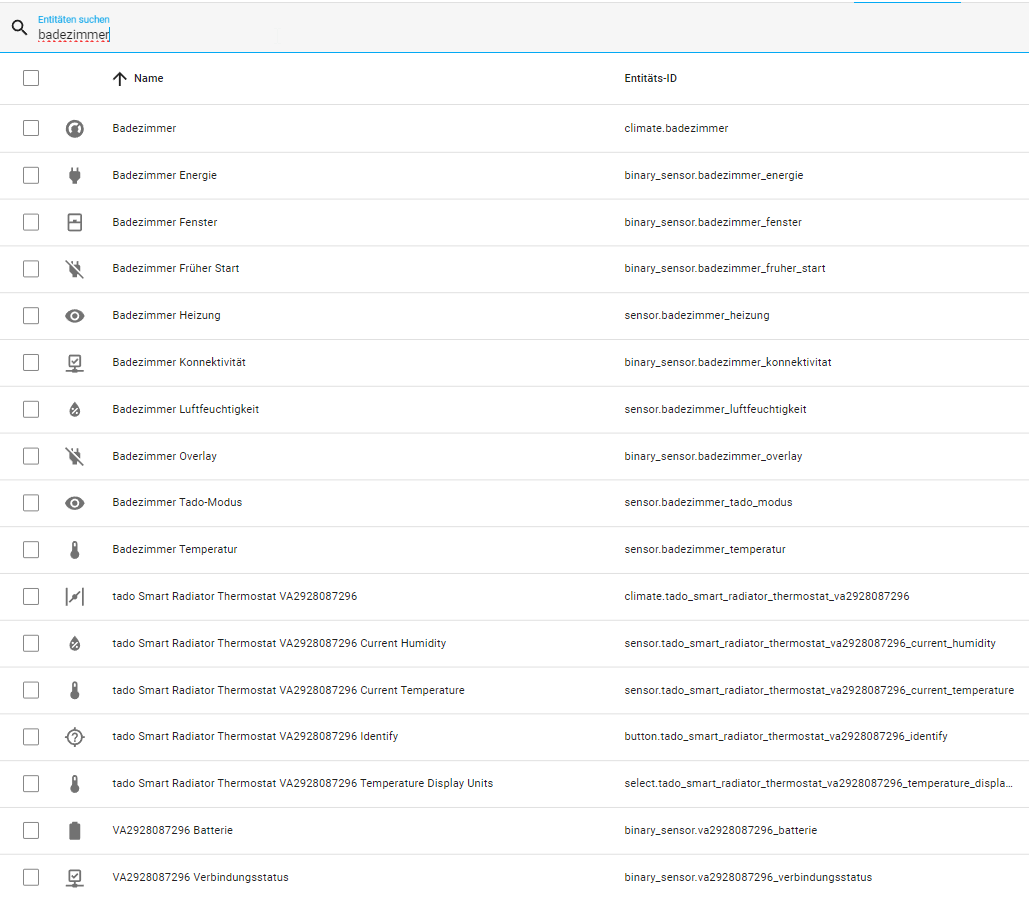
Task: Click binary_sensor.va2928087296_batterie entity ID
Action: (x=721, y=830)
